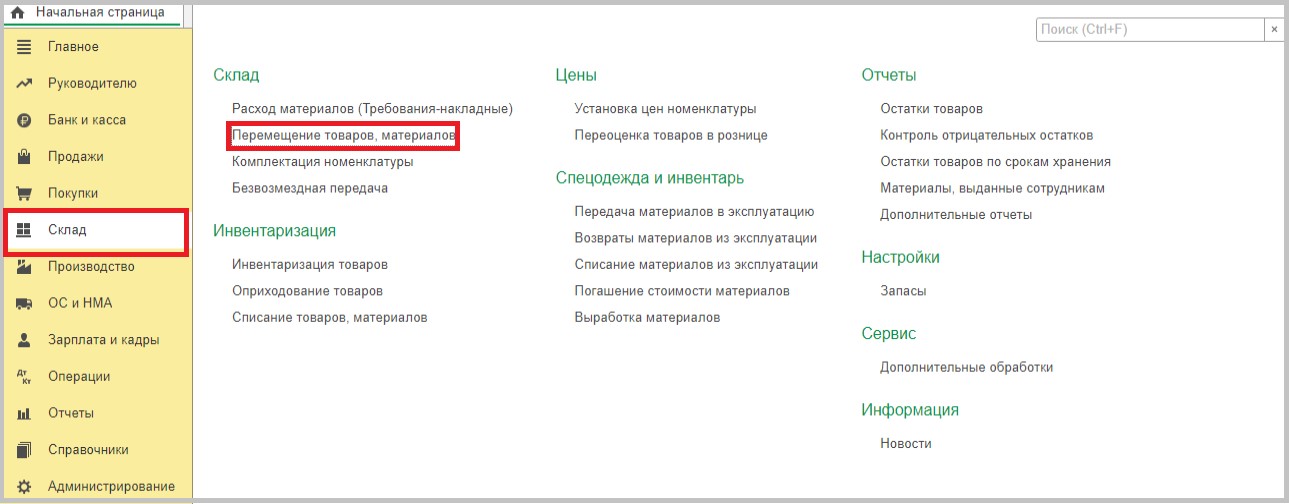
Task: Open Остатки товаров по срокам хранения
Action: [995, 161]
